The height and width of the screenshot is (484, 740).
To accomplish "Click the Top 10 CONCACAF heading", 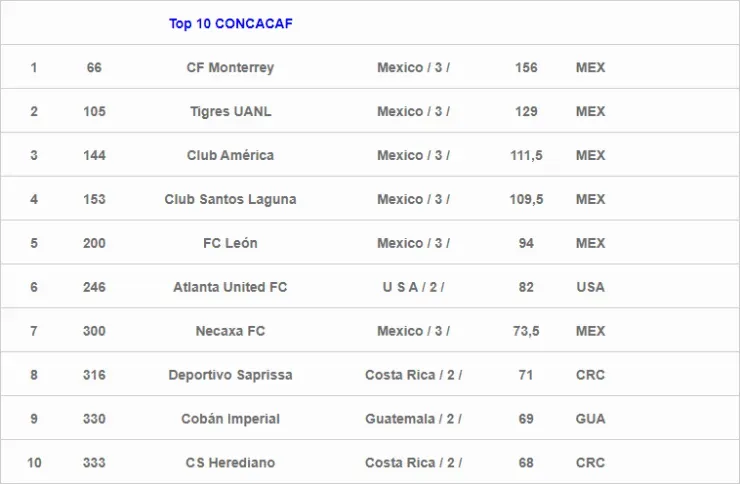I will tap(230, 23).
